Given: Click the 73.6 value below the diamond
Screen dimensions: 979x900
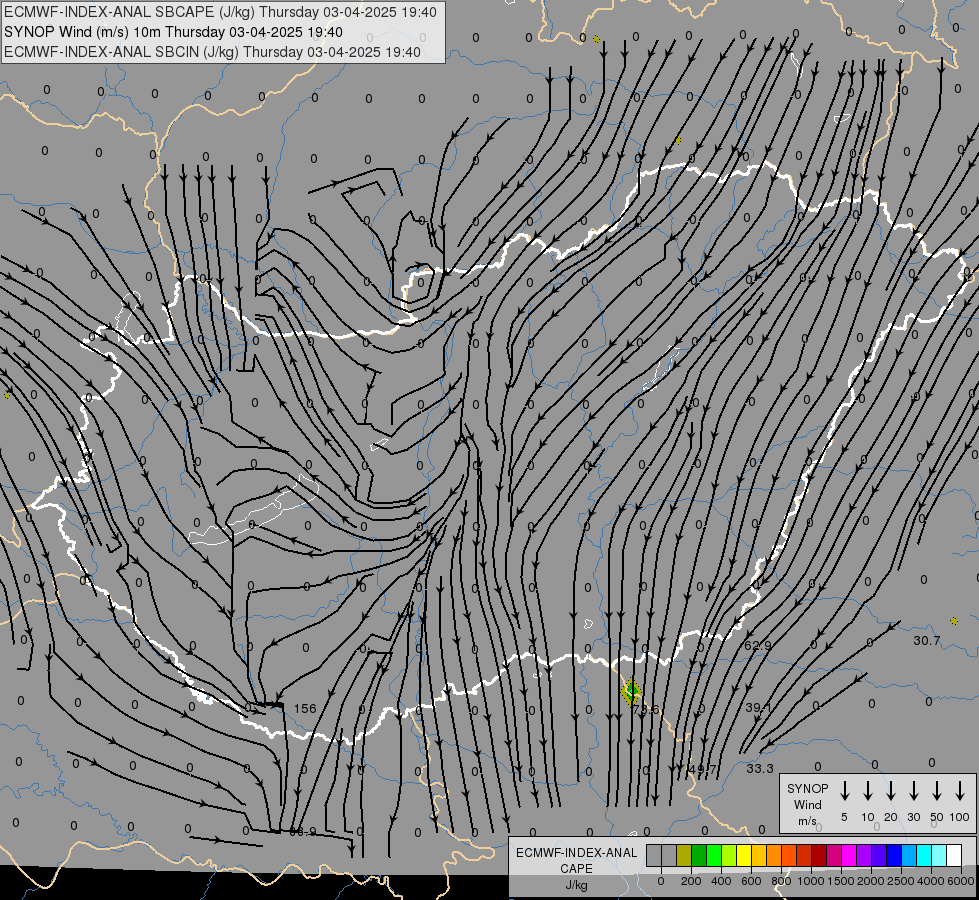Looking at the screenshot, I should 646,710.
